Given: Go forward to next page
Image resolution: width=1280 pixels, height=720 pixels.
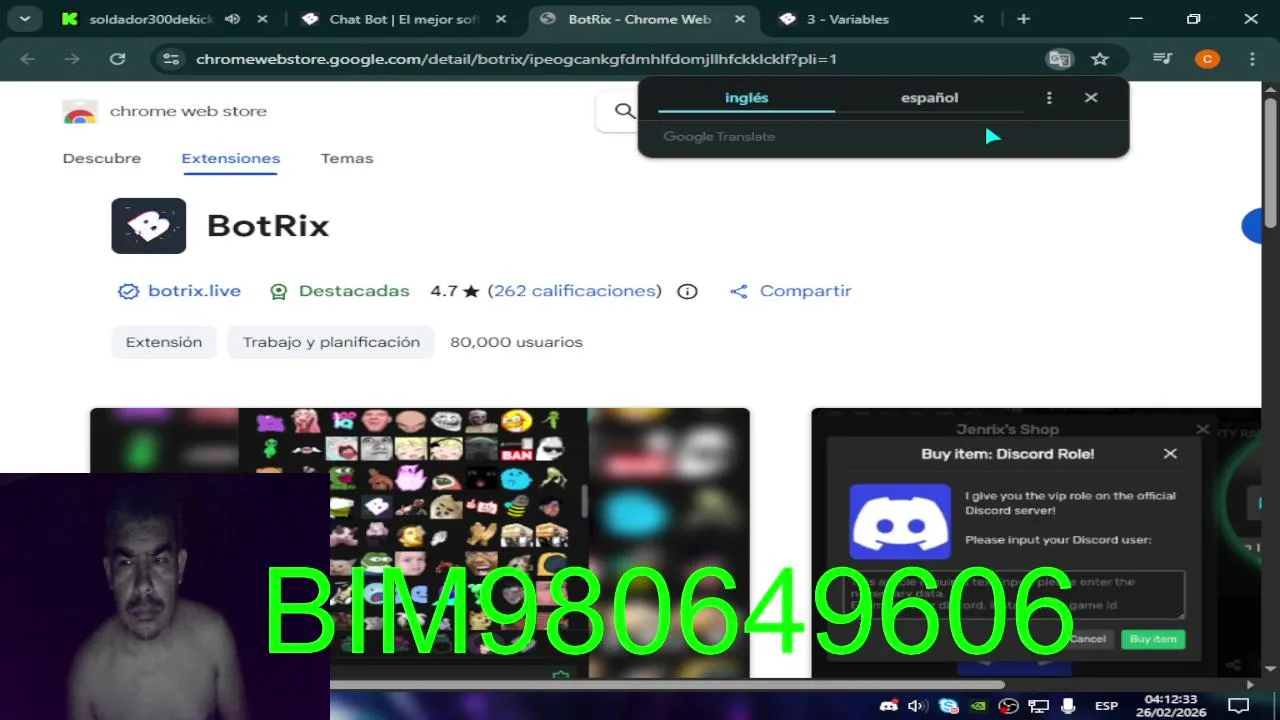Looking at the screenshot, I should pos(72,59).
